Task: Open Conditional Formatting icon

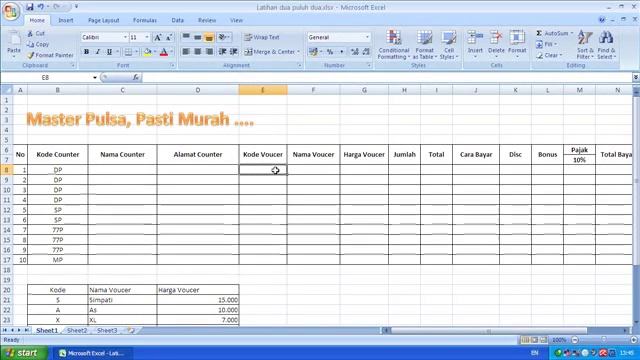Action: (x=393, y=38)
